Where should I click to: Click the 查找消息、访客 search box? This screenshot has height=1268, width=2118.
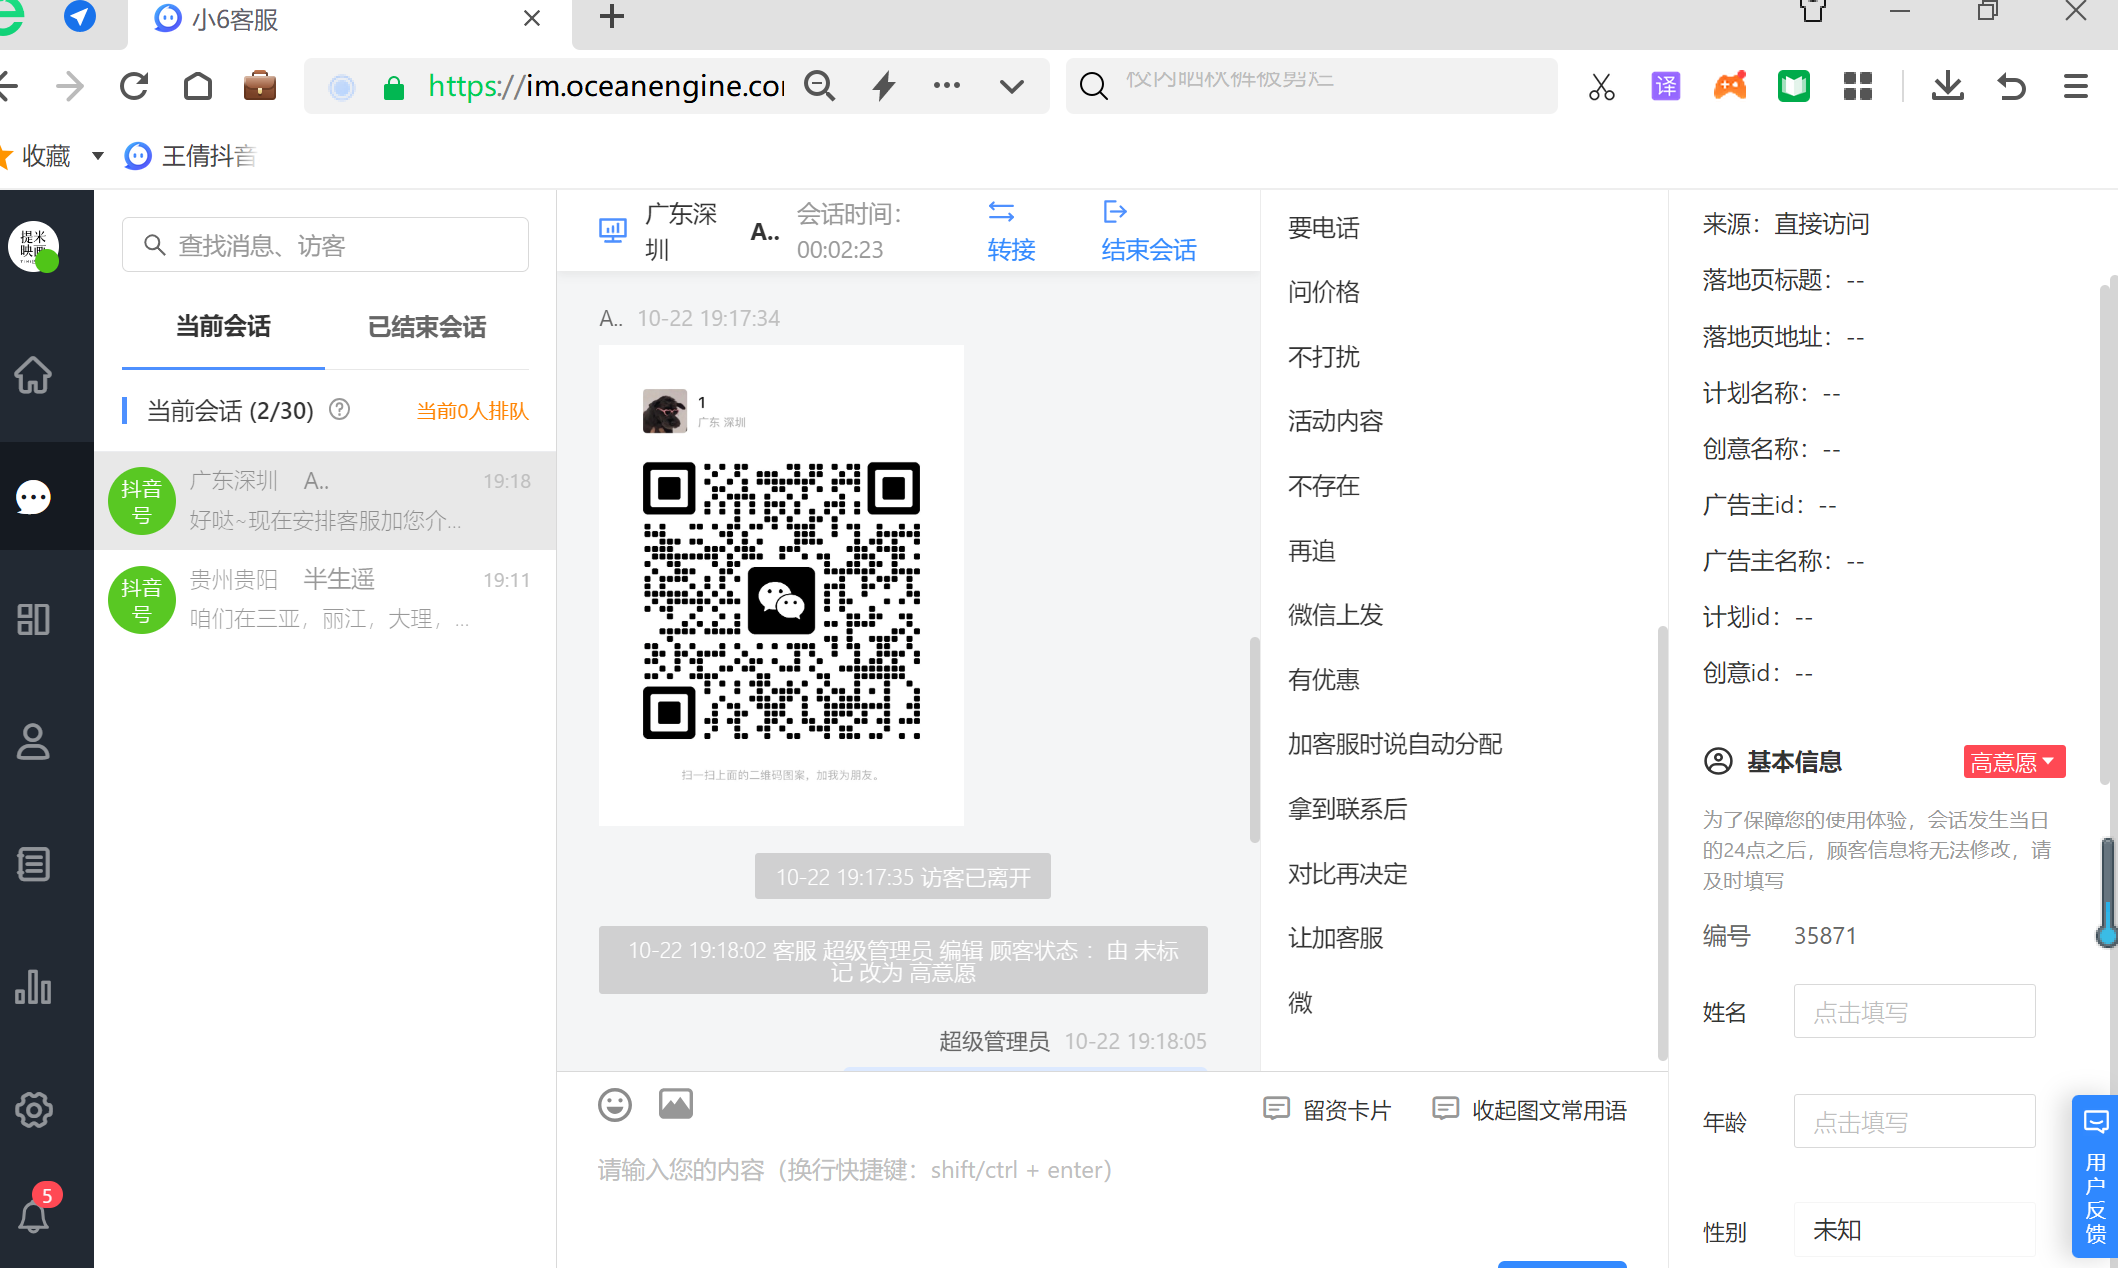tap(325, 245)
